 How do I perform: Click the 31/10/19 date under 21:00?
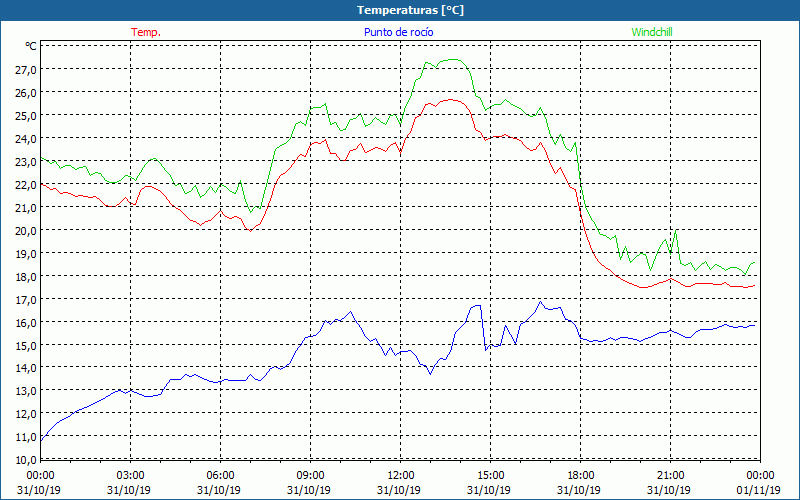[669, 490]
